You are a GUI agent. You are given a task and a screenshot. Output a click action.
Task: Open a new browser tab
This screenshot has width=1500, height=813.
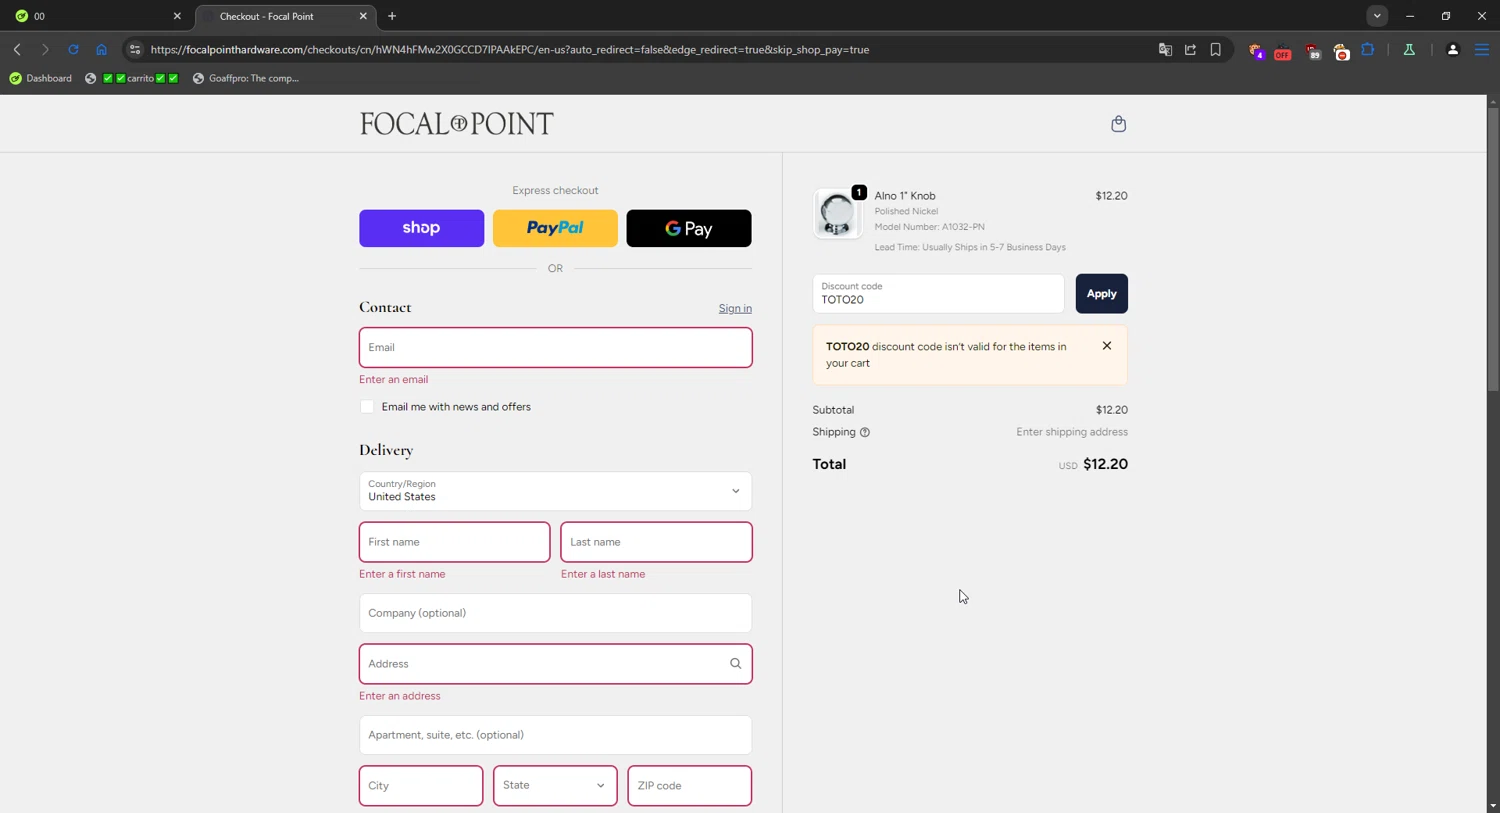(x=392, y=16)
